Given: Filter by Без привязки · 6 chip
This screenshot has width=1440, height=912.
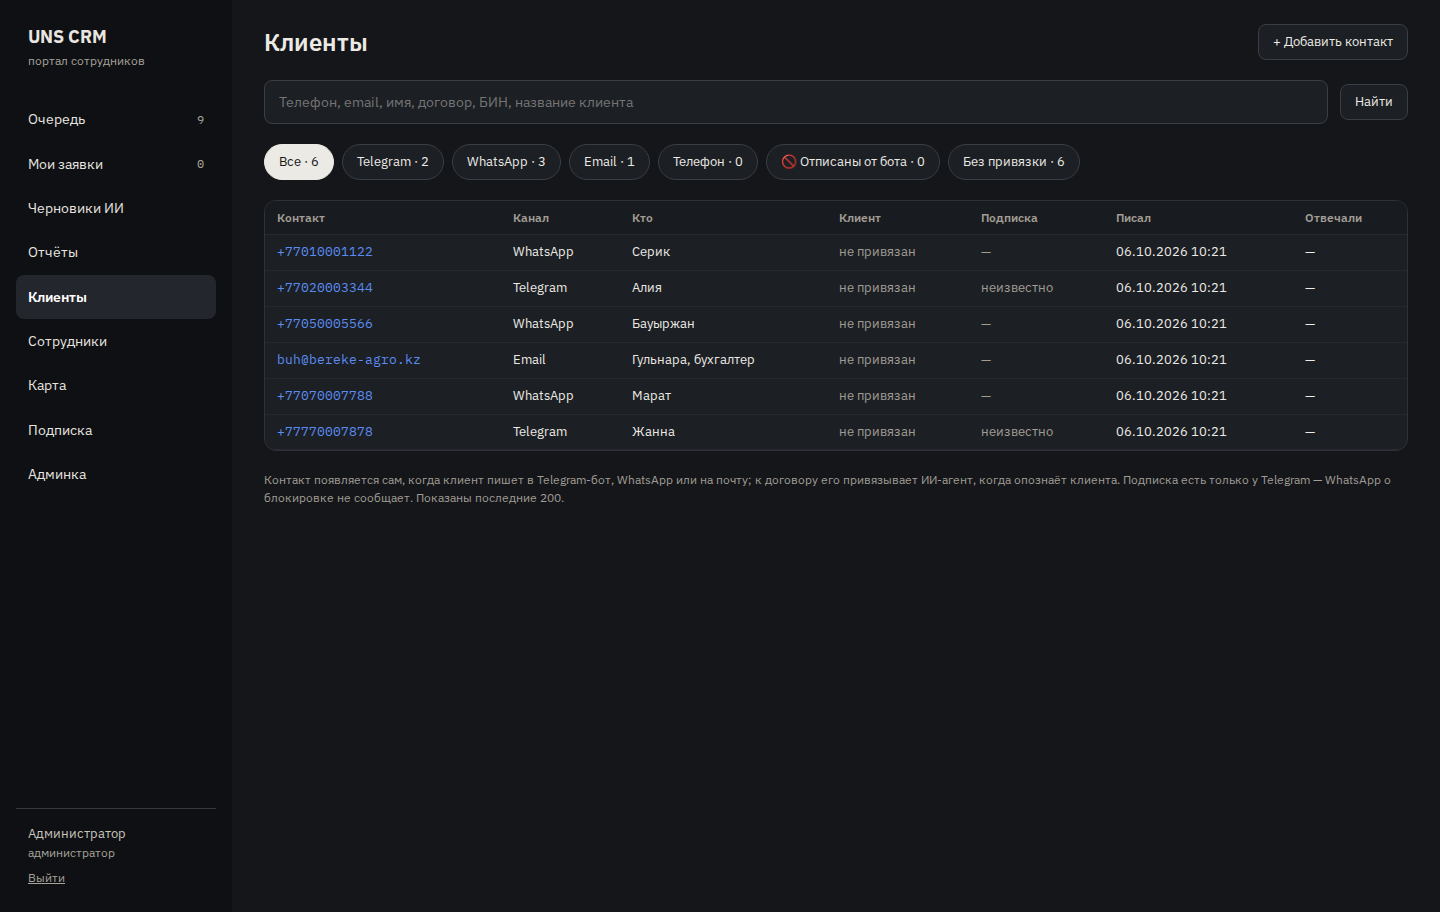Looking at the screenshot, I should pos(1013,162).
